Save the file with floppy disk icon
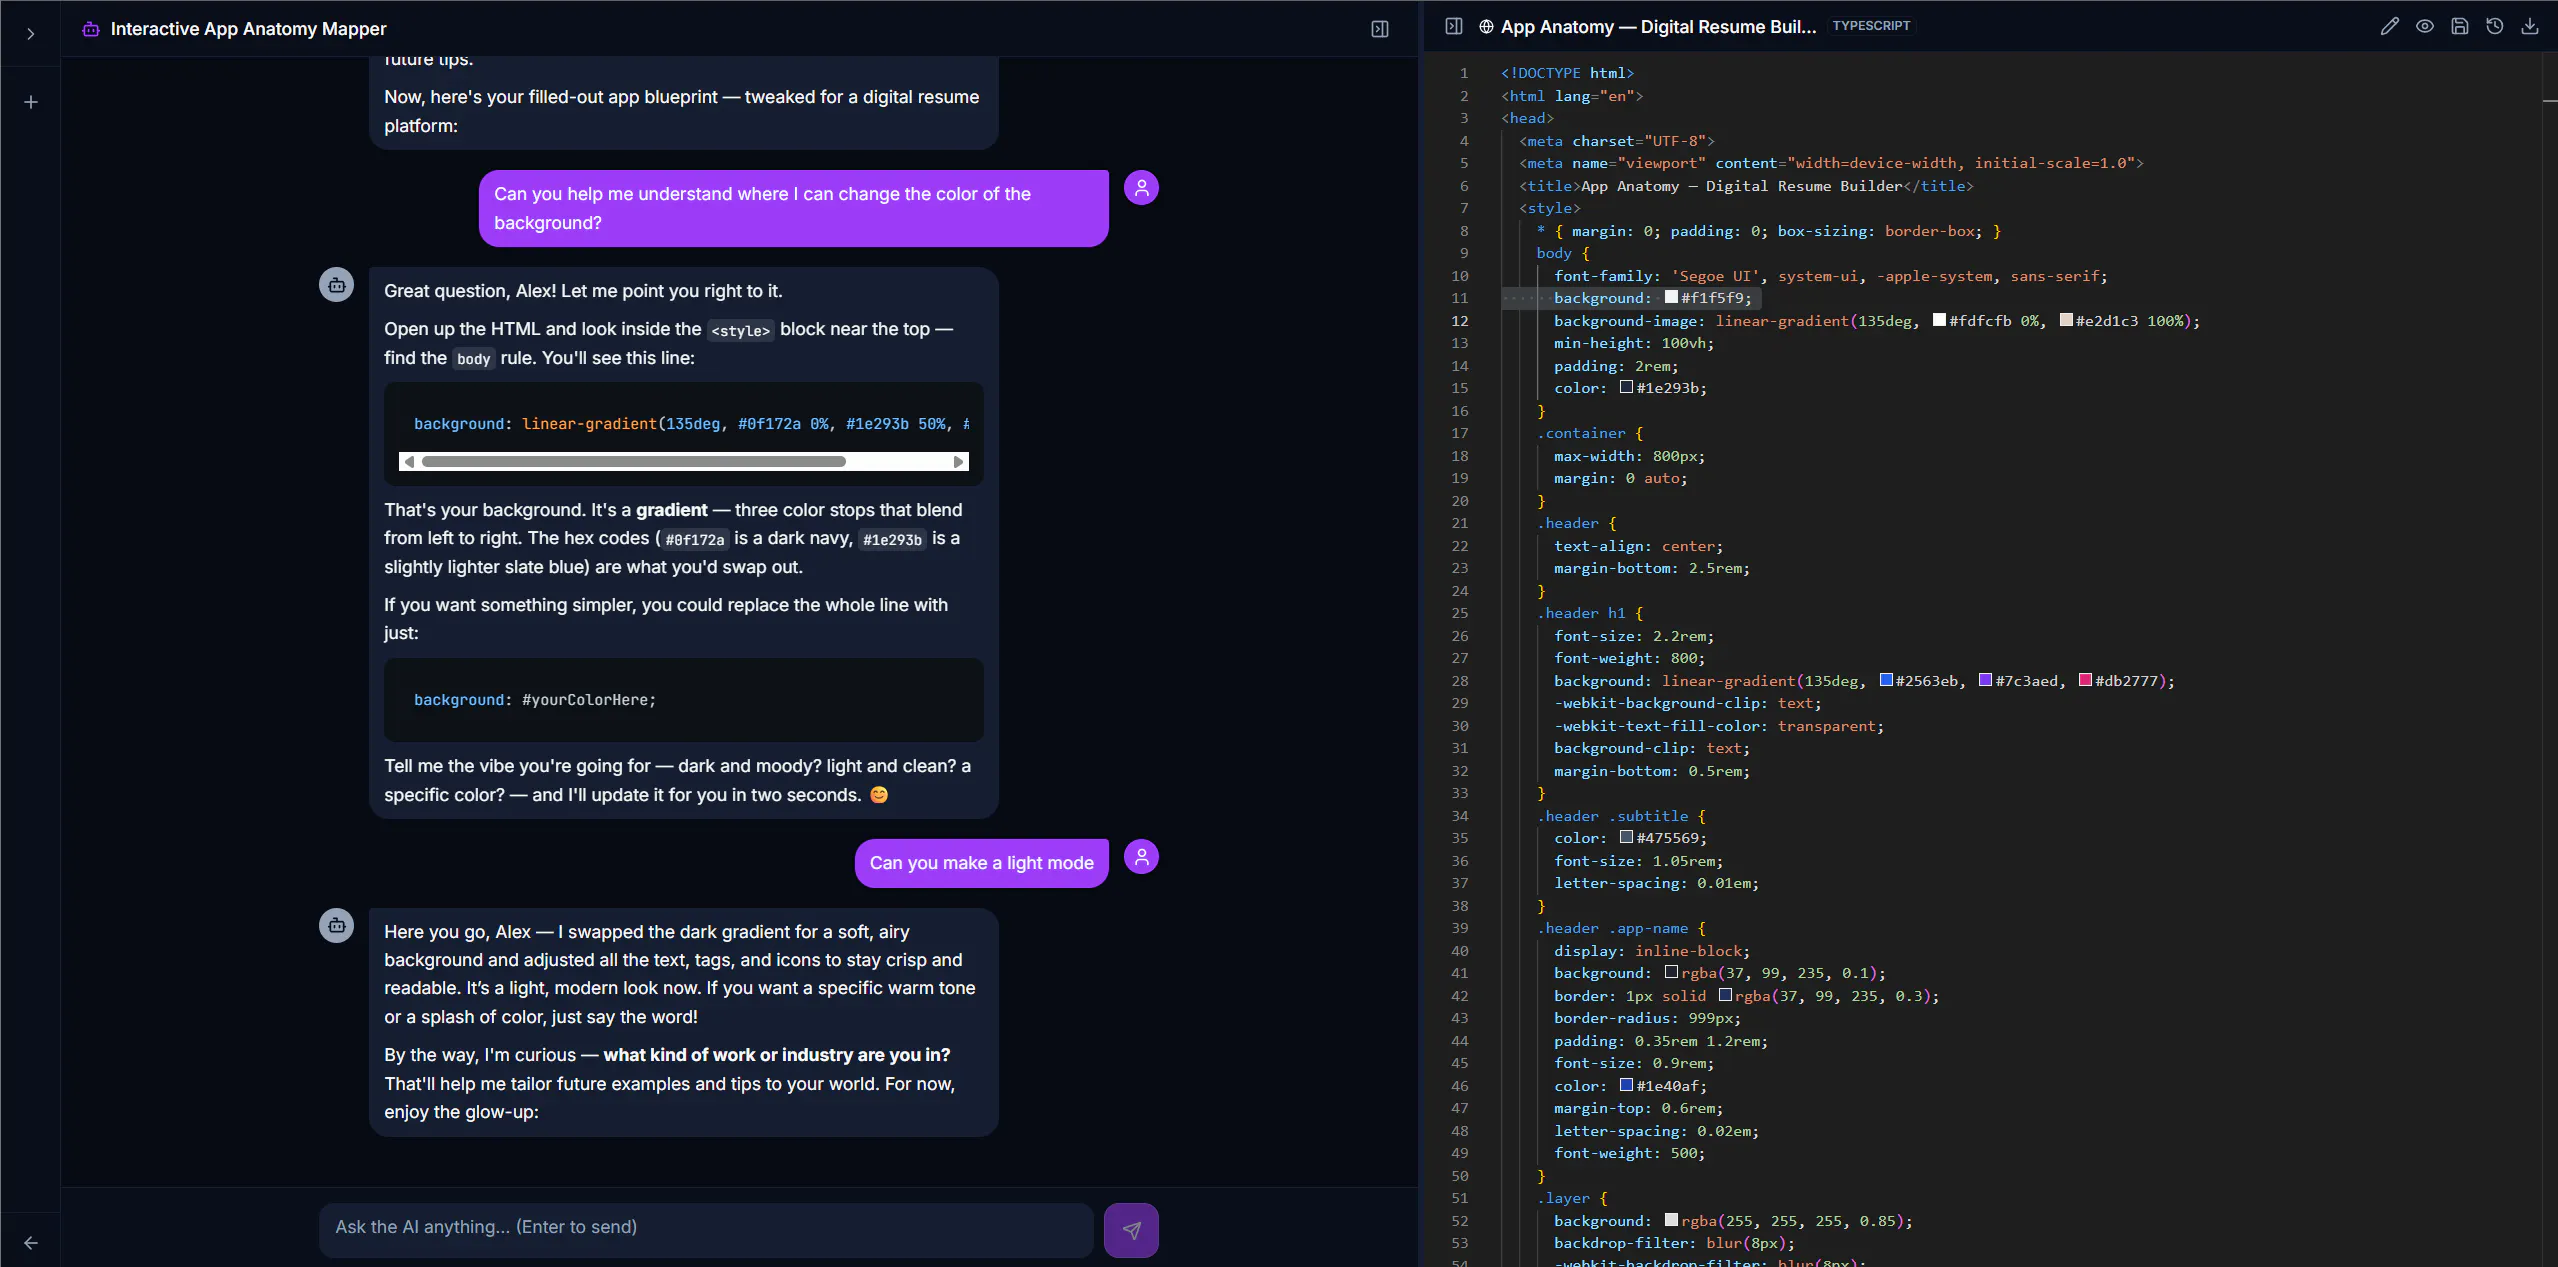Screen dimensions: 2558x1267 pos(2460,26)
